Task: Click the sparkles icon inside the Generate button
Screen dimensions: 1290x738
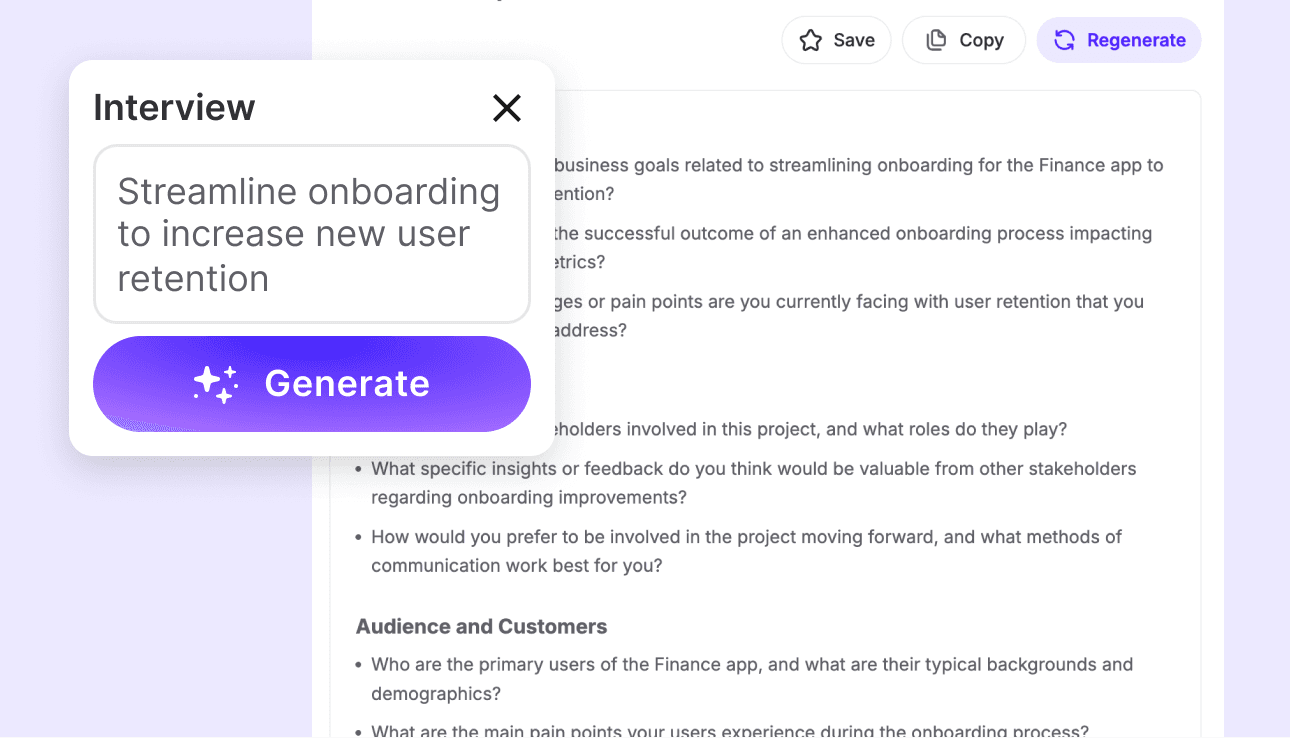Action: 219,383
